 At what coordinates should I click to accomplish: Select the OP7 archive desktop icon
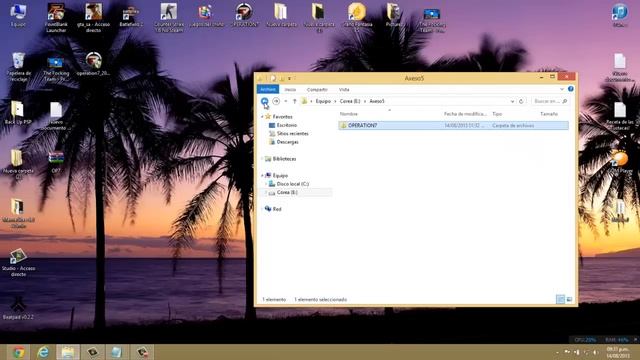pos(56,162)
